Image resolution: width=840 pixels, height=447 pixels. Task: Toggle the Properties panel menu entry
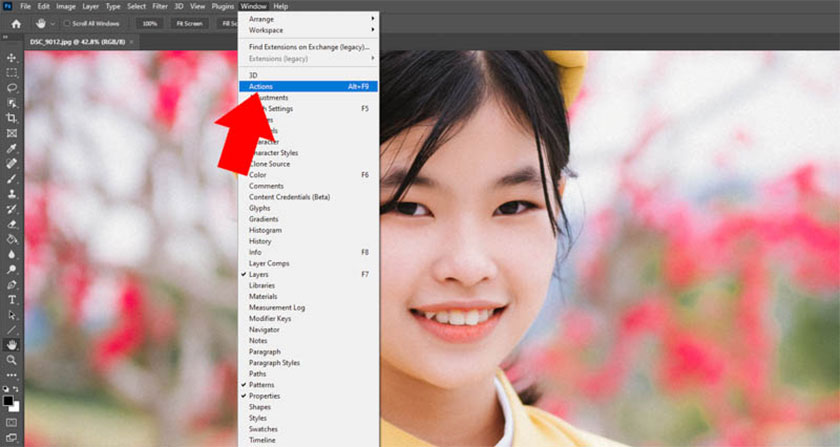point(264,396)
